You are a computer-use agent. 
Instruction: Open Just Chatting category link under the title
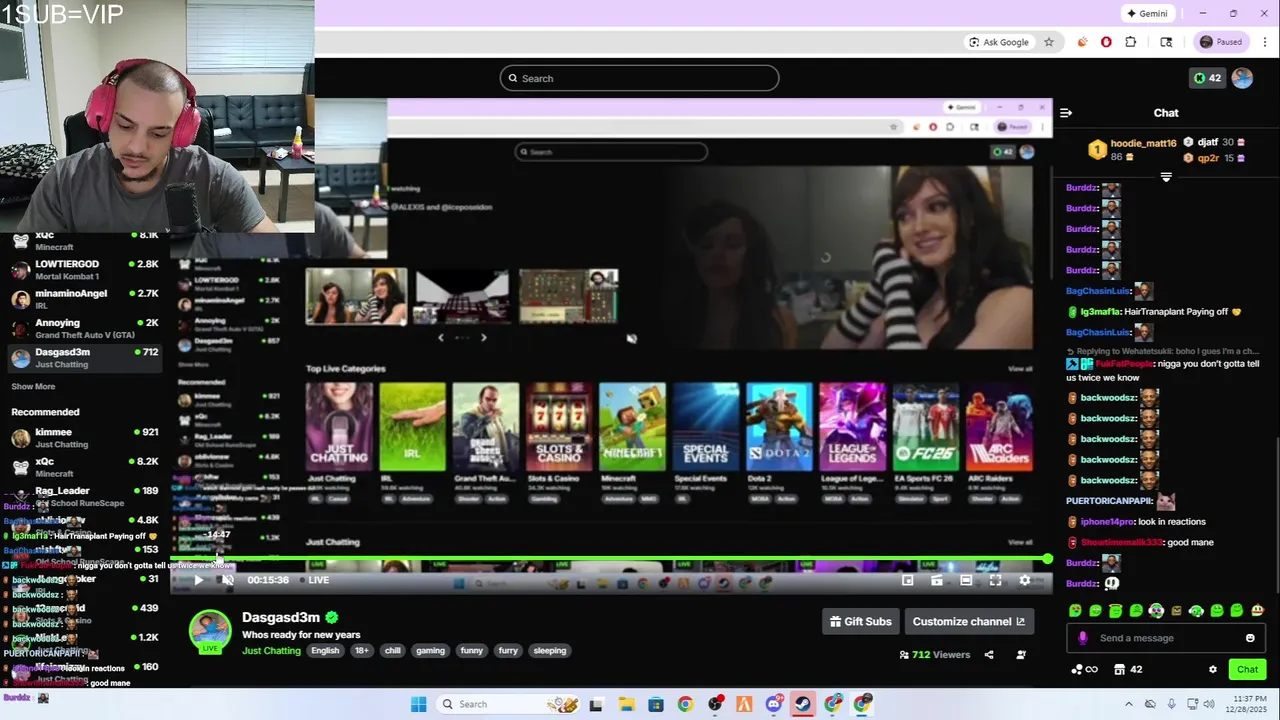click(x=271, y=650)
